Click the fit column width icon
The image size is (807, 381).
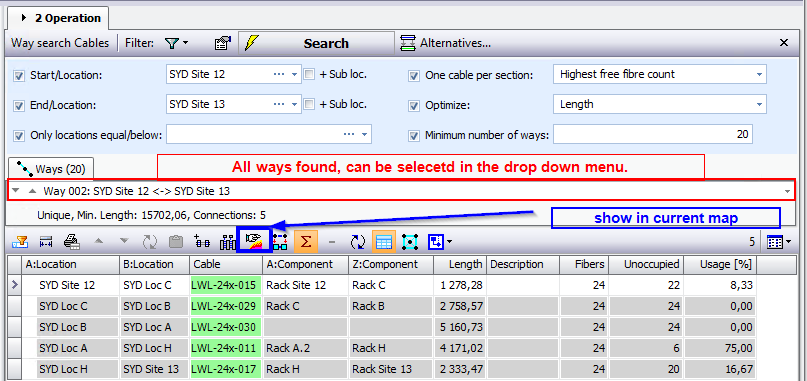[x=46, y=241]
